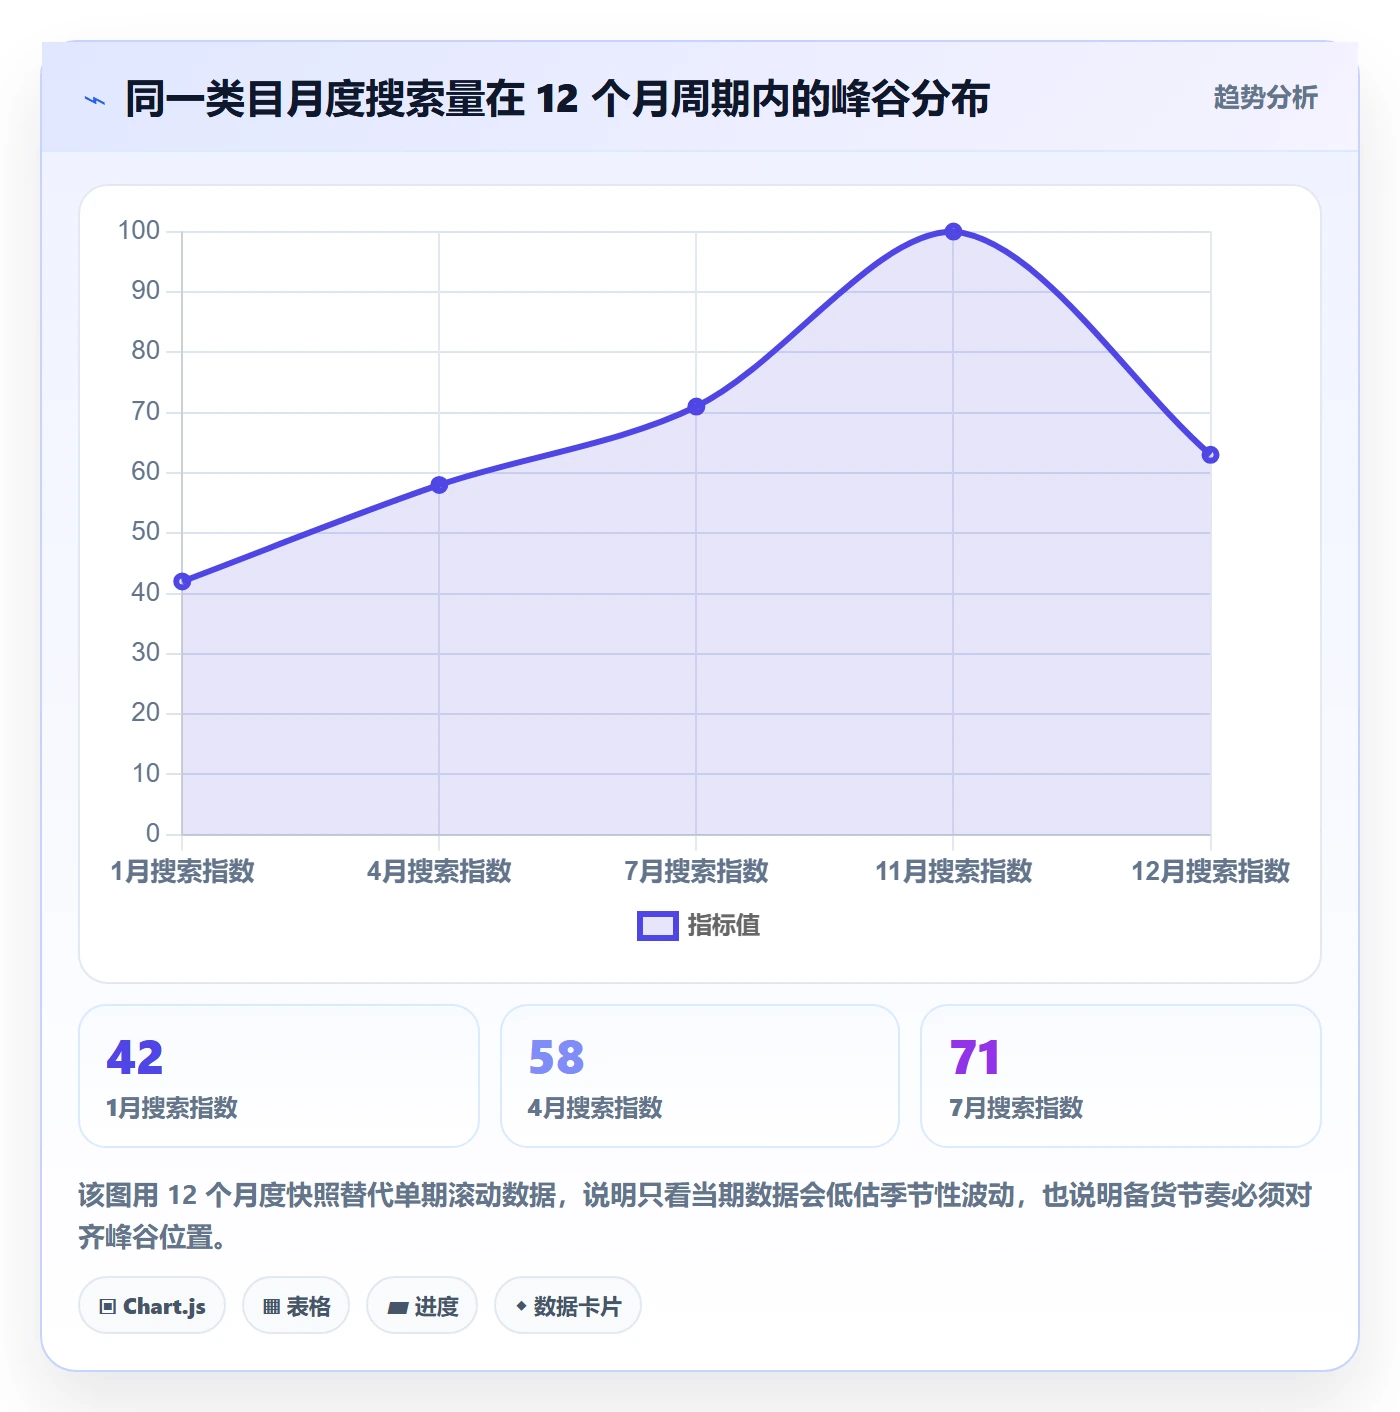Screen dimensions: 1400x1412
Task: Click the description paragraph starting 该图用 12 个月度快照
Action: [695, 1216]
